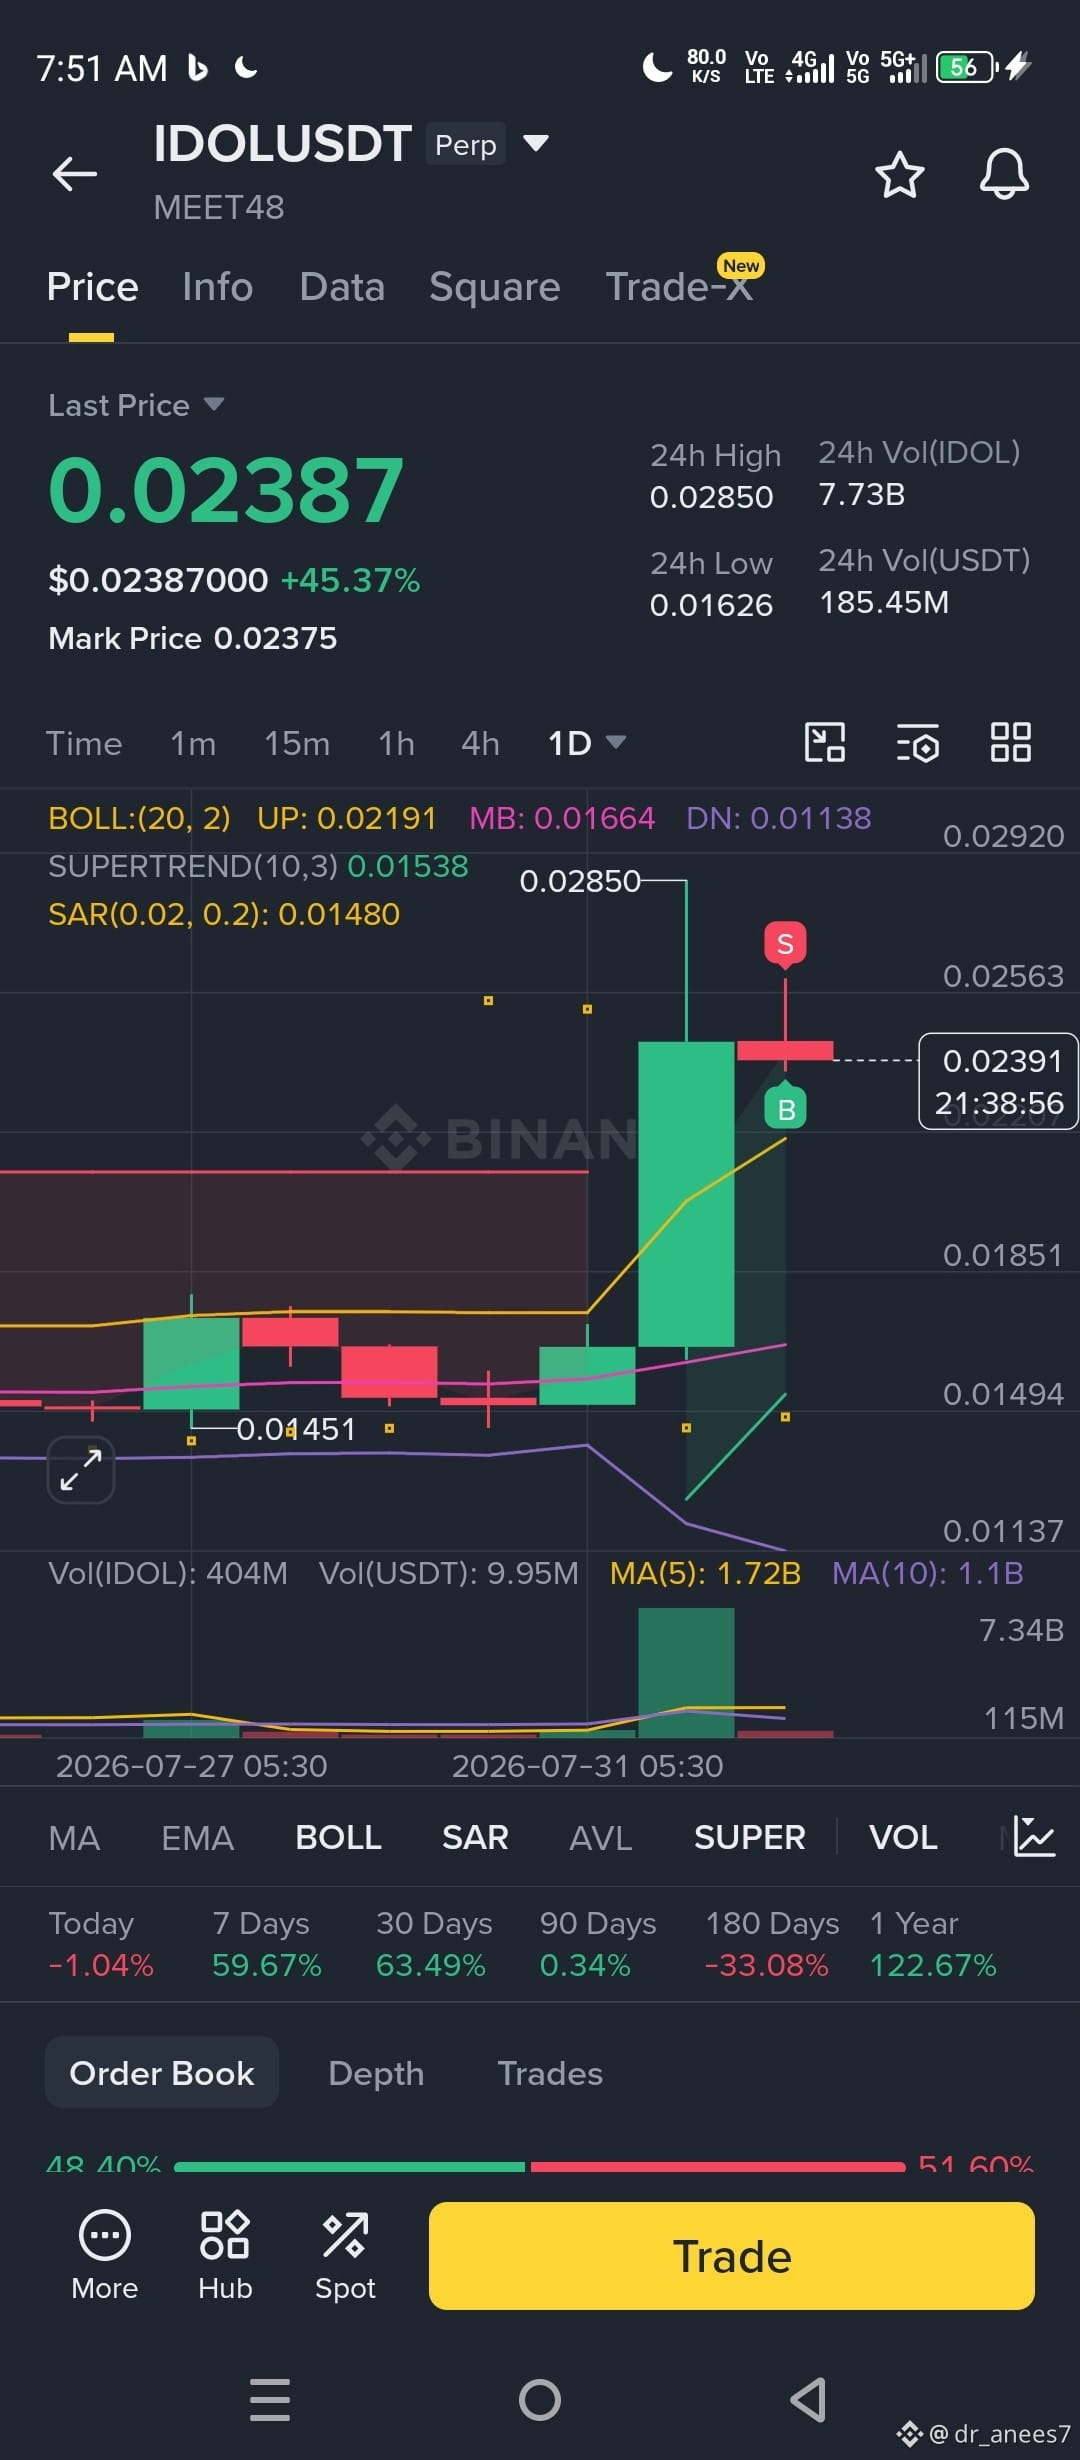Tap the 24h Low 0.01626 value

tap(711, 605)
